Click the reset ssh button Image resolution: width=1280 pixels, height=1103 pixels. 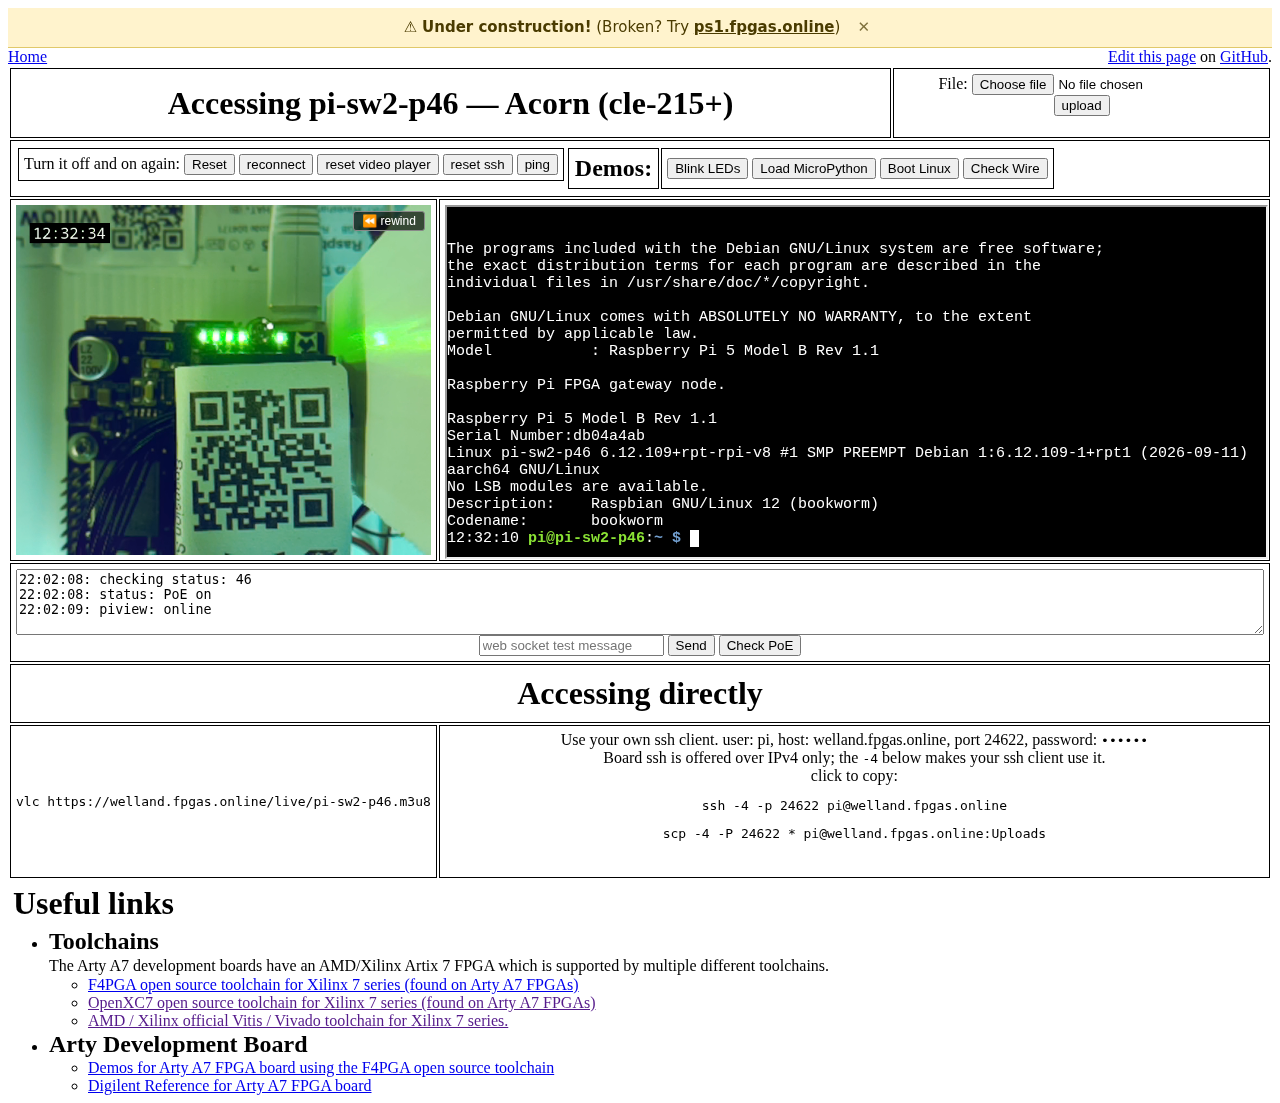pos(477,165)
